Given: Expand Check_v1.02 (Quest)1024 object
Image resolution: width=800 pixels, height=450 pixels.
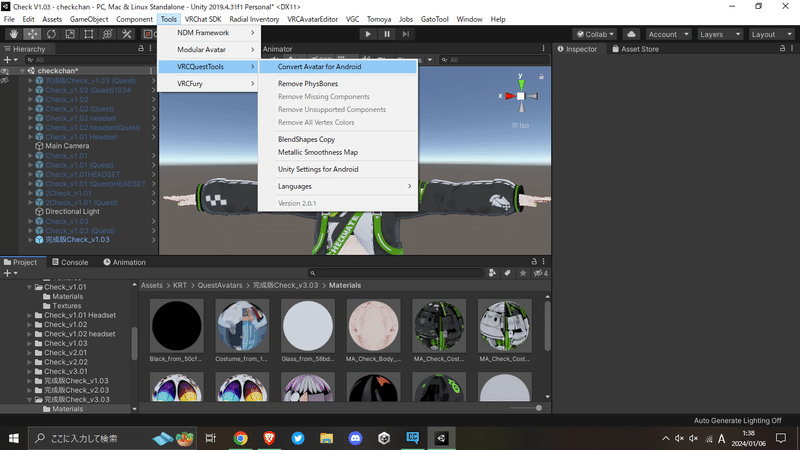Looking at the screenshot, I should (31, 90).
